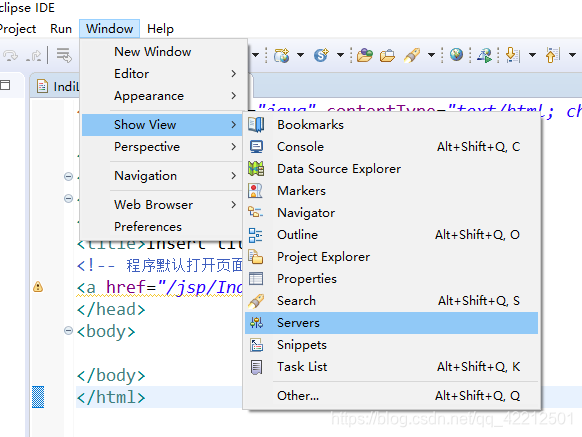Choose New Window from Window menu
Screen dimensions: 582x437
163,52
